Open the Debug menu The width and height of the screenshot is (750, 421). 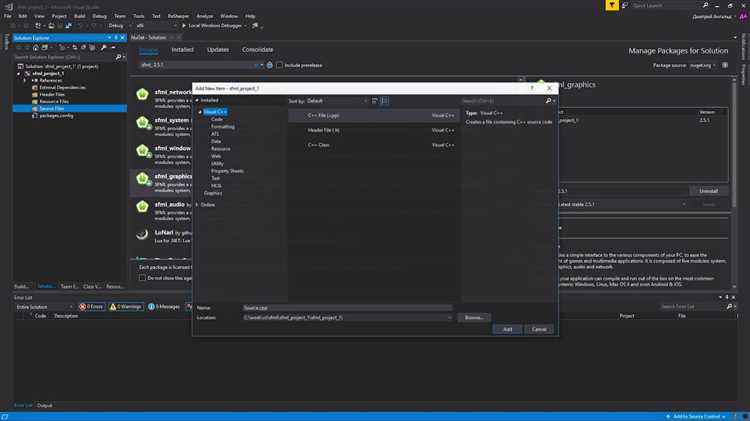[x=99, y=16]
